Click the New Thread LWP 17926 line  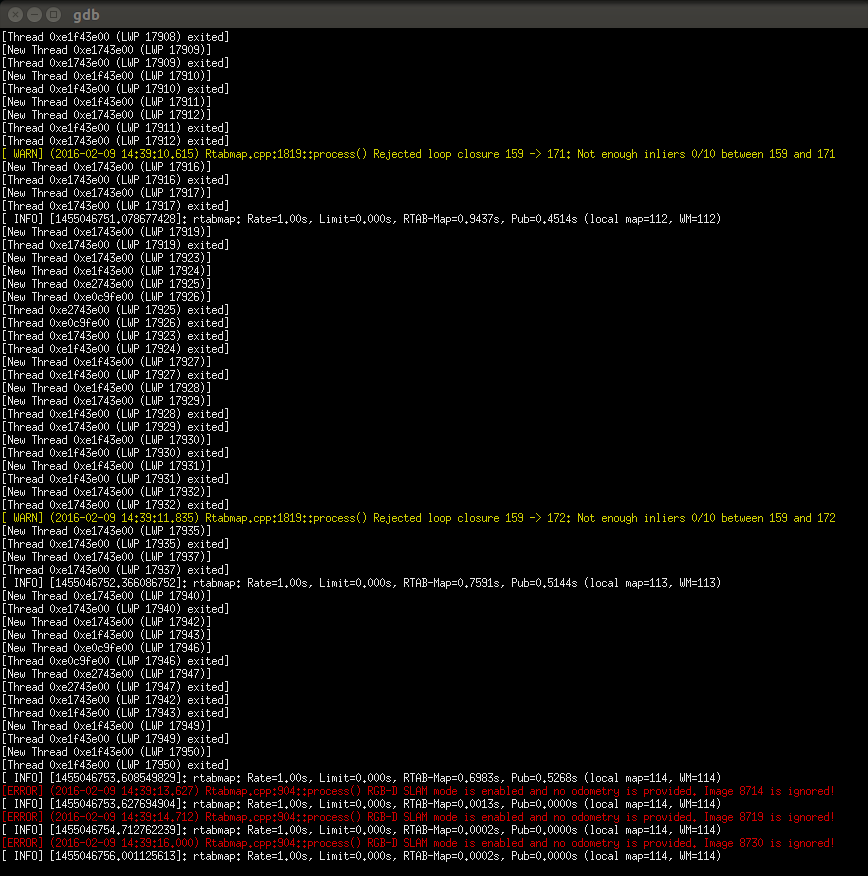pos(106,297)
